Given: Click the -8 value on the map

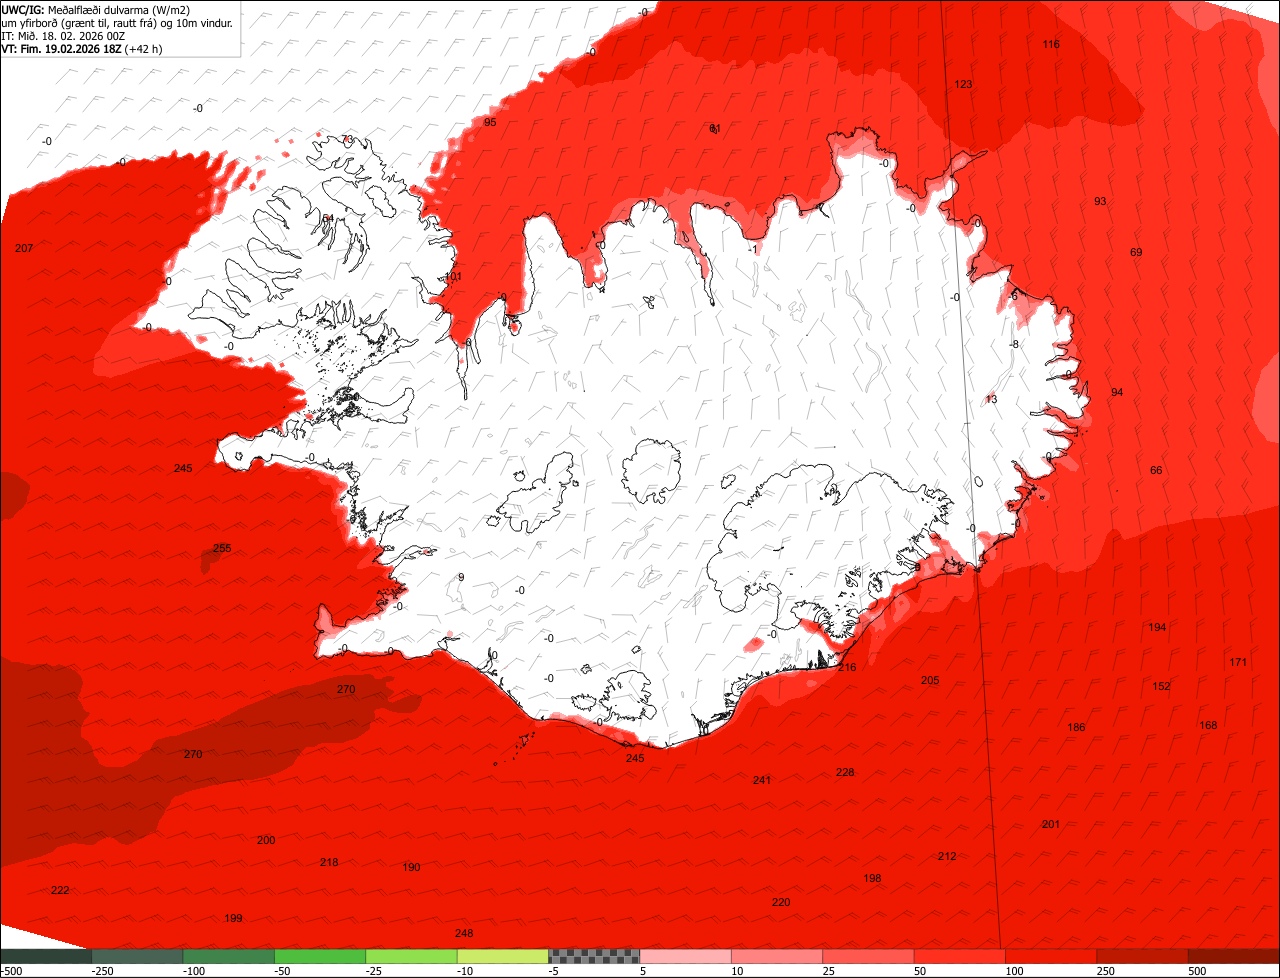Looking at the screenshot, I should [x=1014, y=344].
